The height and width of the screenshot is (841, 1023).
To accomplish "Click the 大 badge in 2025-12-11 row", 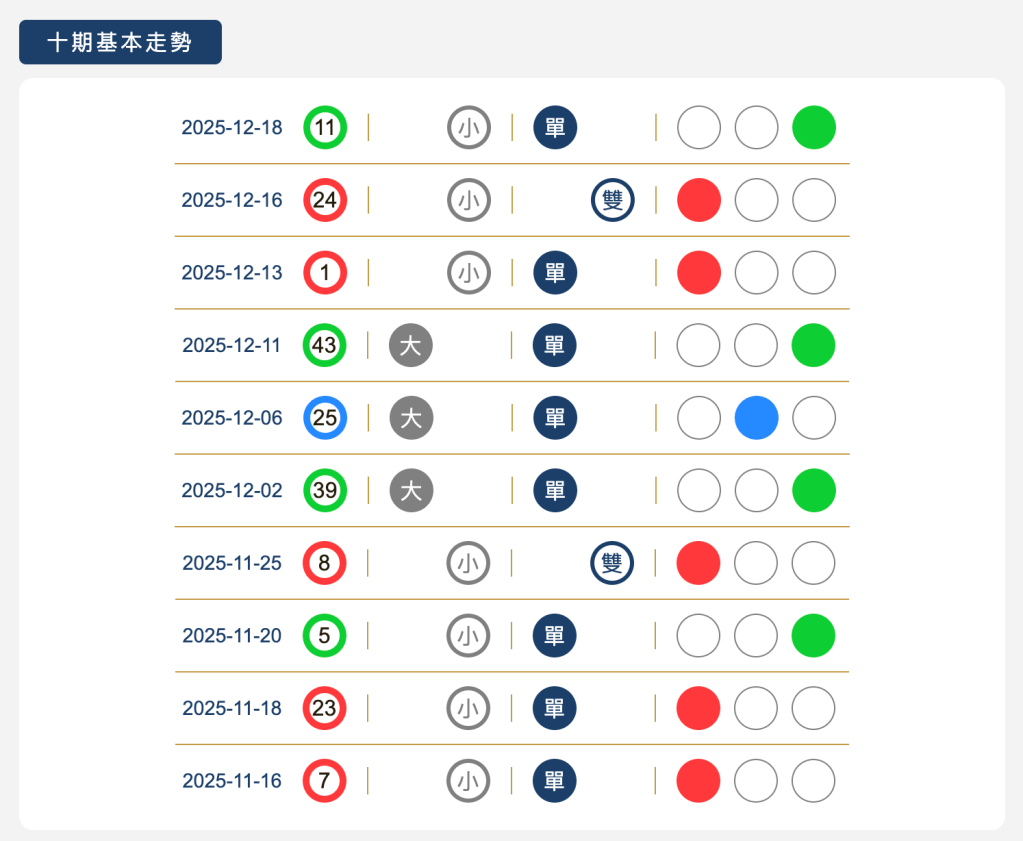I will click(x=411, y=345).
